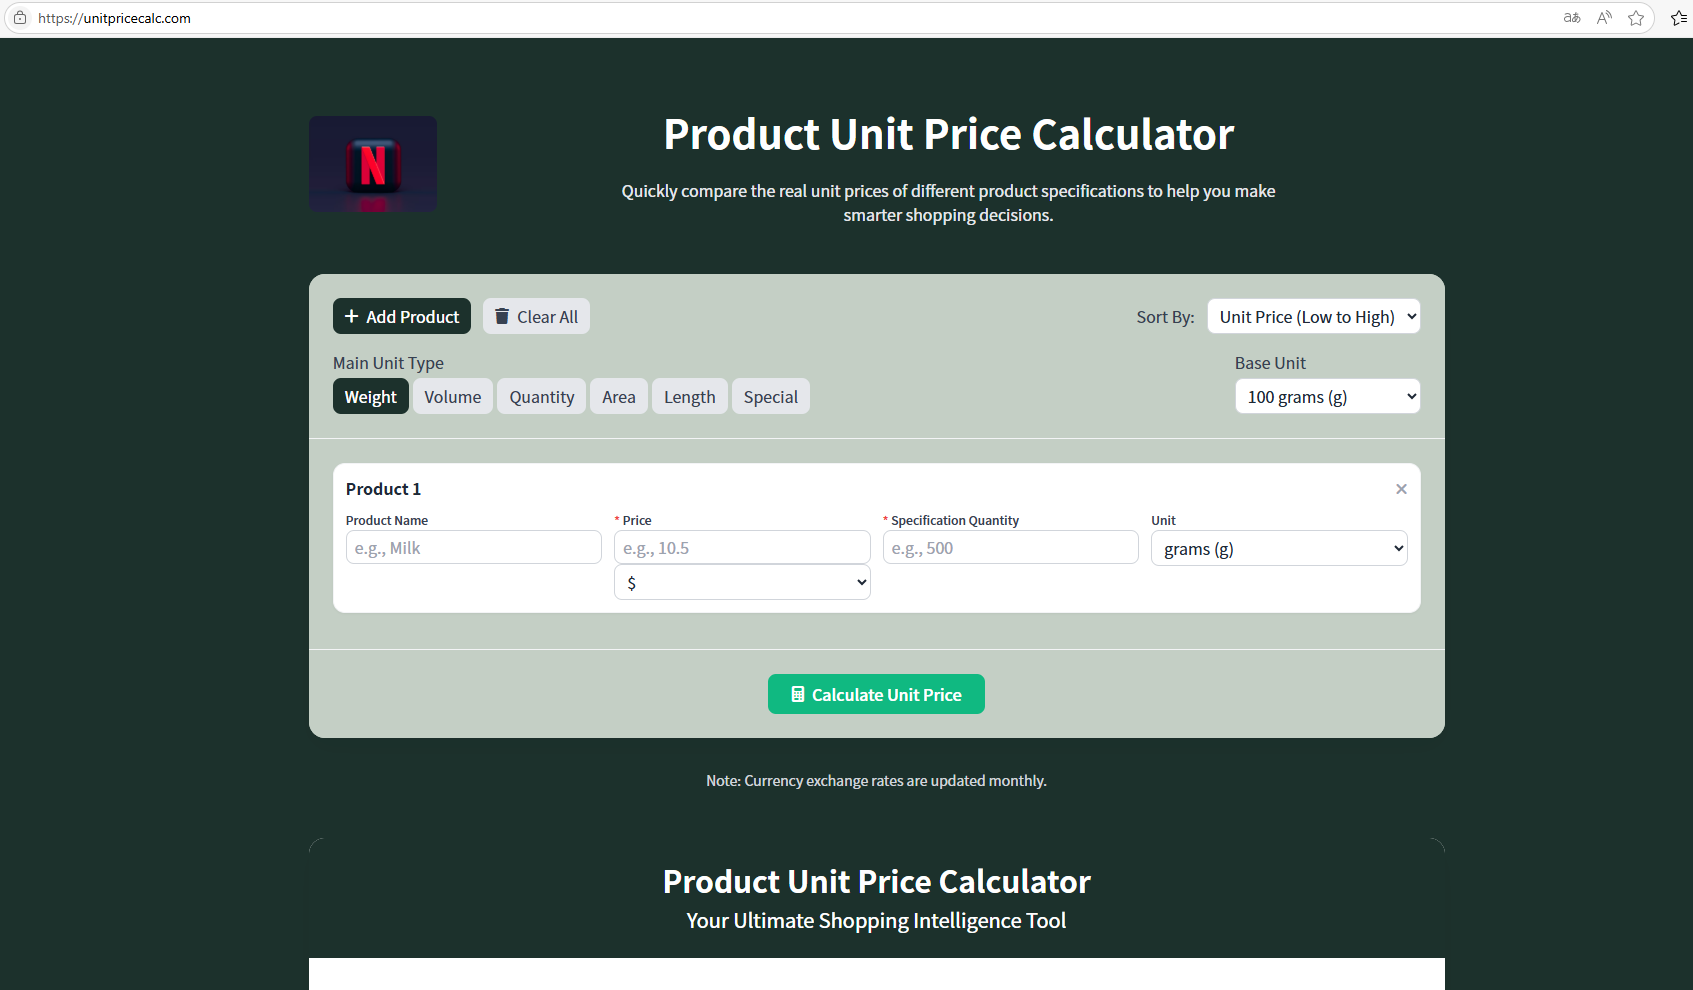Open the favorites list icon
The height and width of the screenshot is (990, 1693).
[1679, 18]
